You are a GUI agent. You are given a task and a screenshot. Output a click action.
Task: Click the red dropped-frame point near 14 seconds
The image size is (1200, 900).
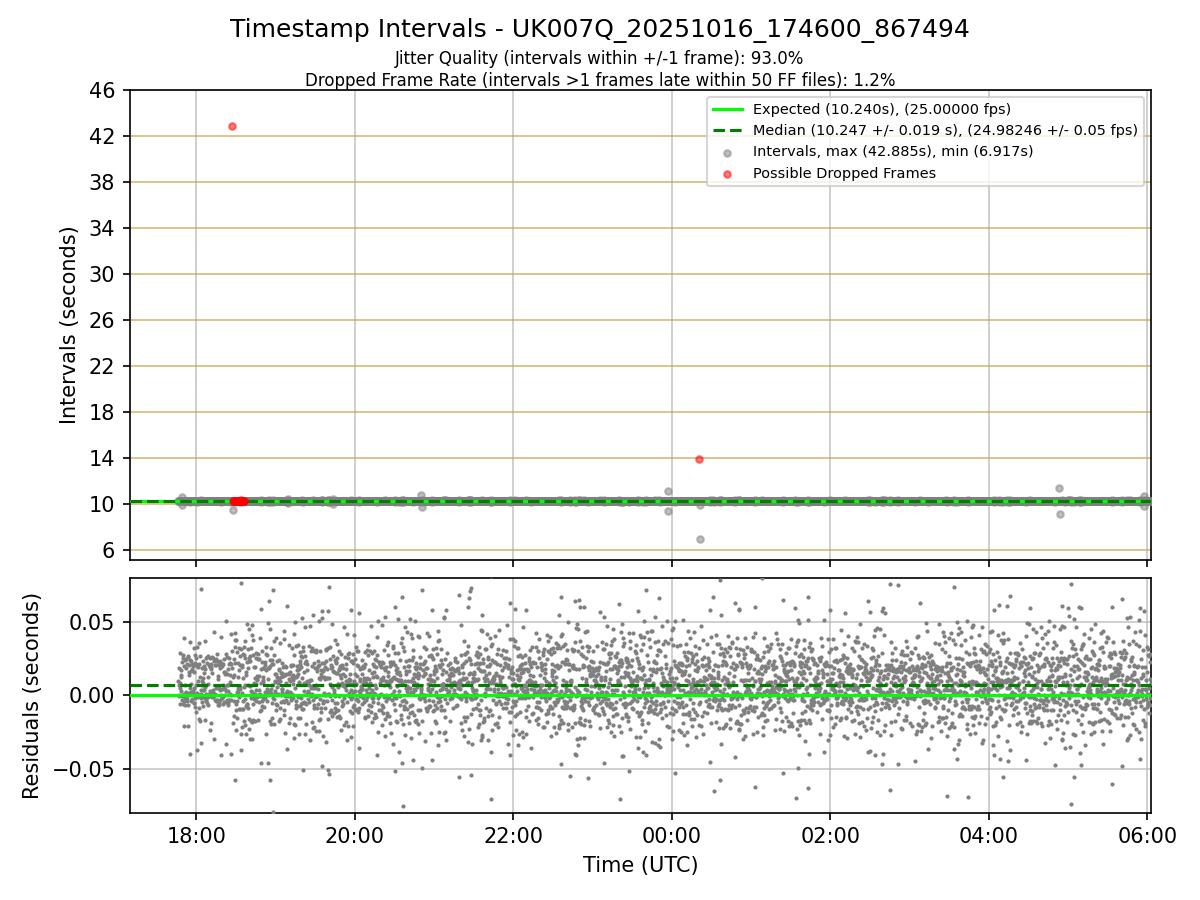[699, 459]
